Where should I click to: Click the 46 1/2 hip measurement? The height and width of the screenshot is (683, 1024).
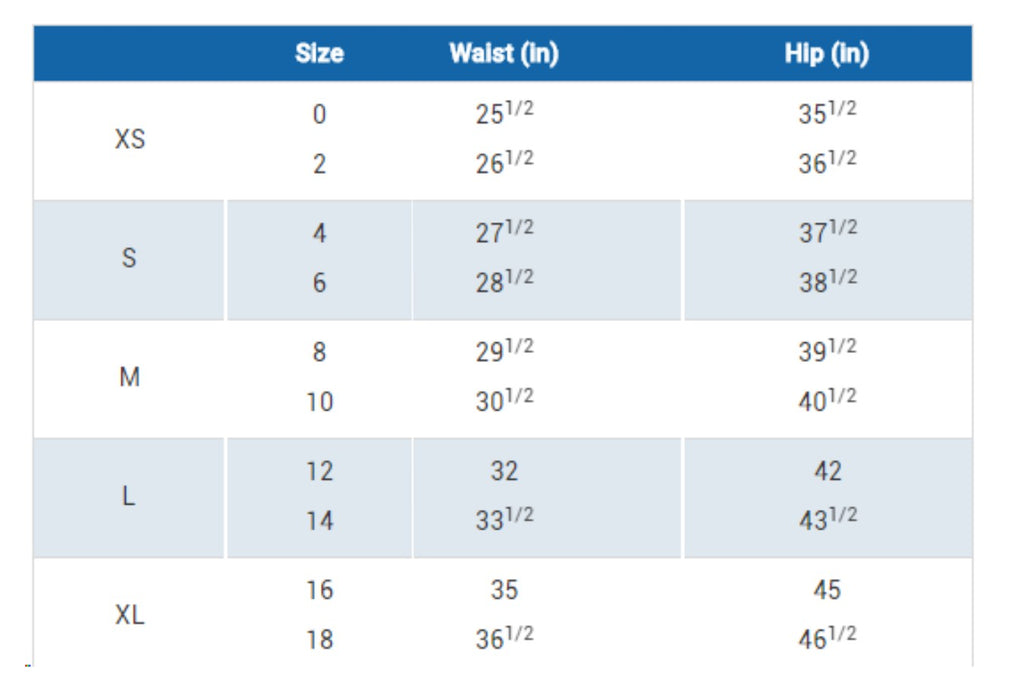(x=827, y=639)
